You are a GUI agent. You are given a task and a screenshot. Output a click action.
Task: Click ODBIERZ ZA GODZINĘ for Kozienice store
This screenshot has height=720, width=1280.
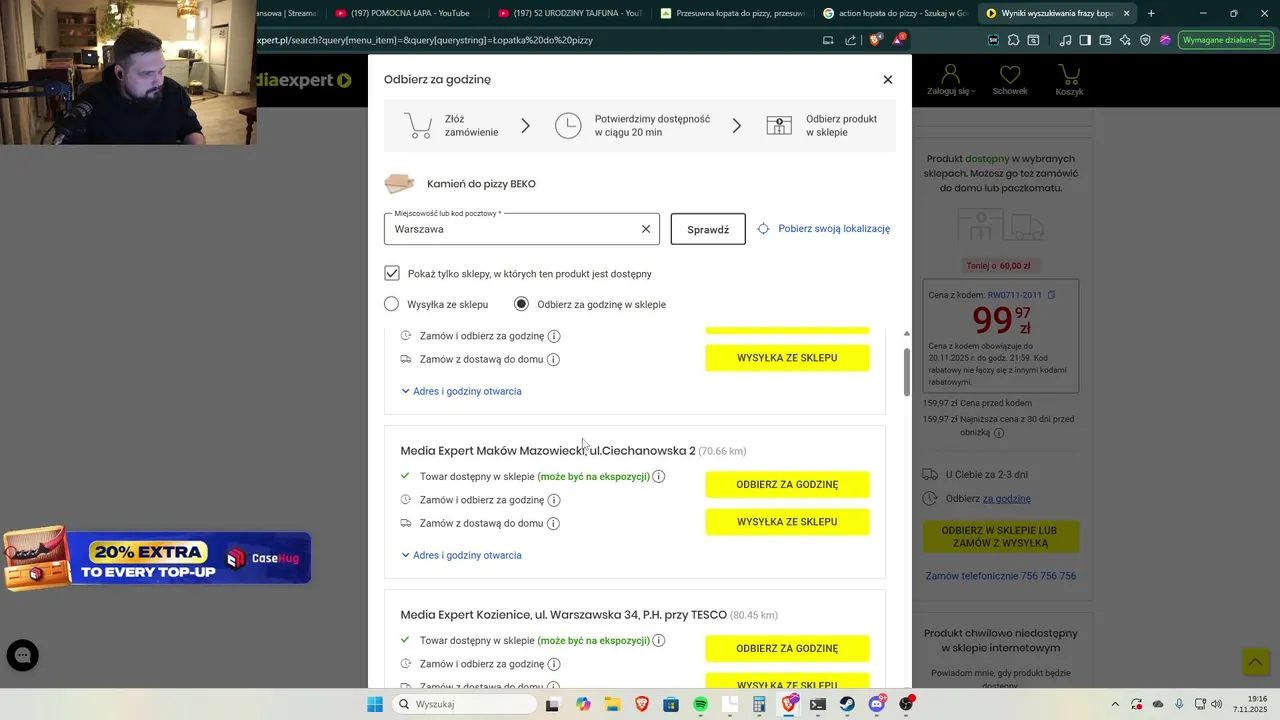point(787,649)
